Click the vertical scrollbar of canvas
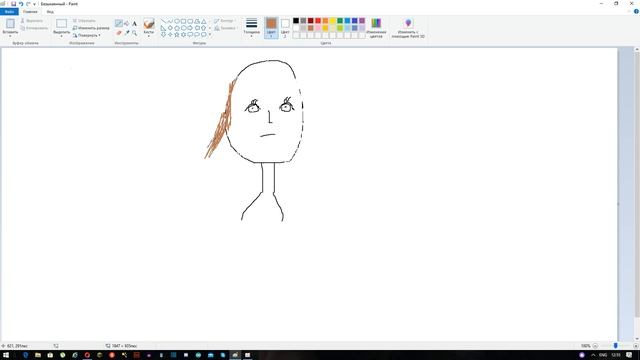This screenshot has height=360, width=640. coord(637,184)
